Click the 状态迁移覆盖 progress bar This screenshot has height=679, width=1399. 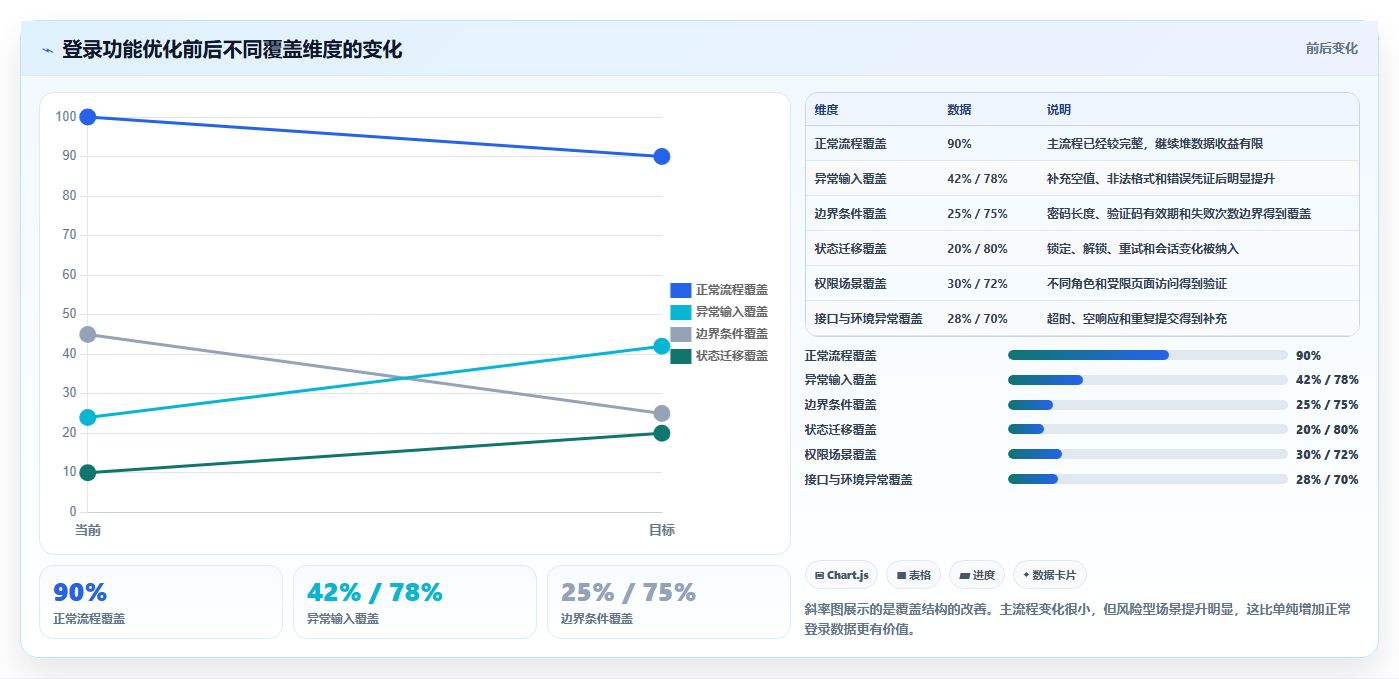(x=1148, y=429)
